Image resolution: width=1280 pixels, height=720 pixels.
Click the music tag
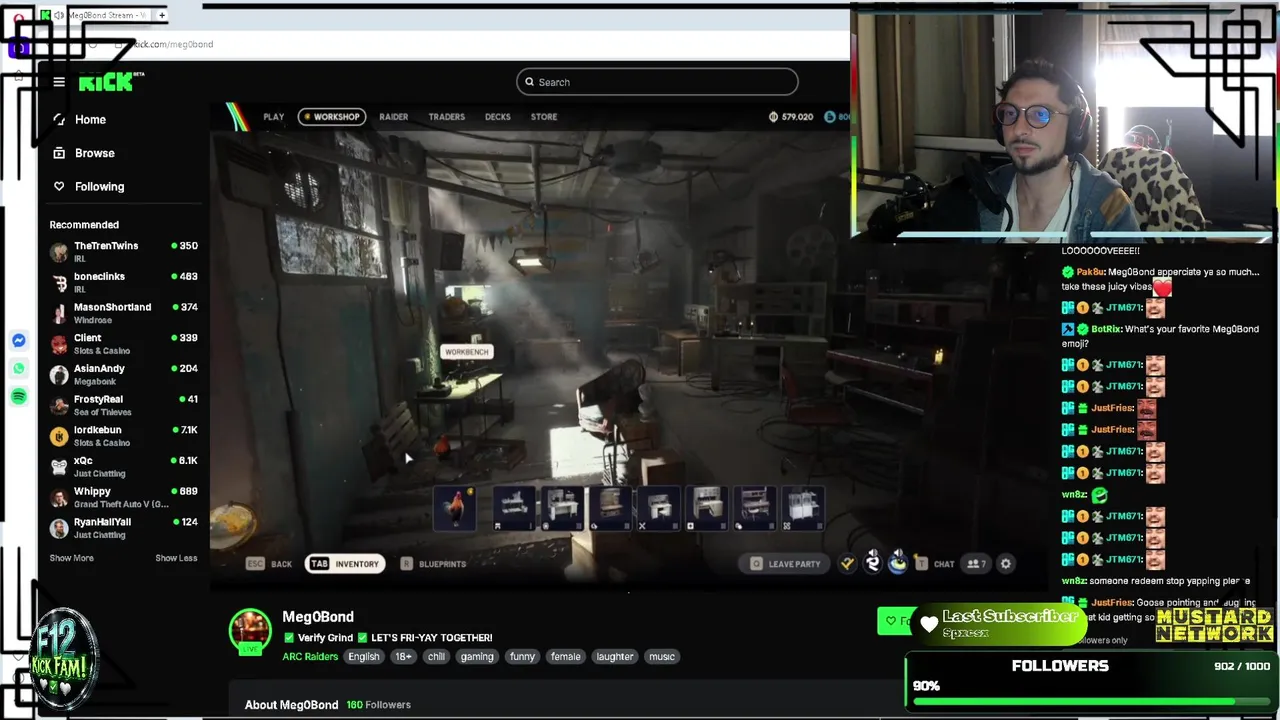662,657
